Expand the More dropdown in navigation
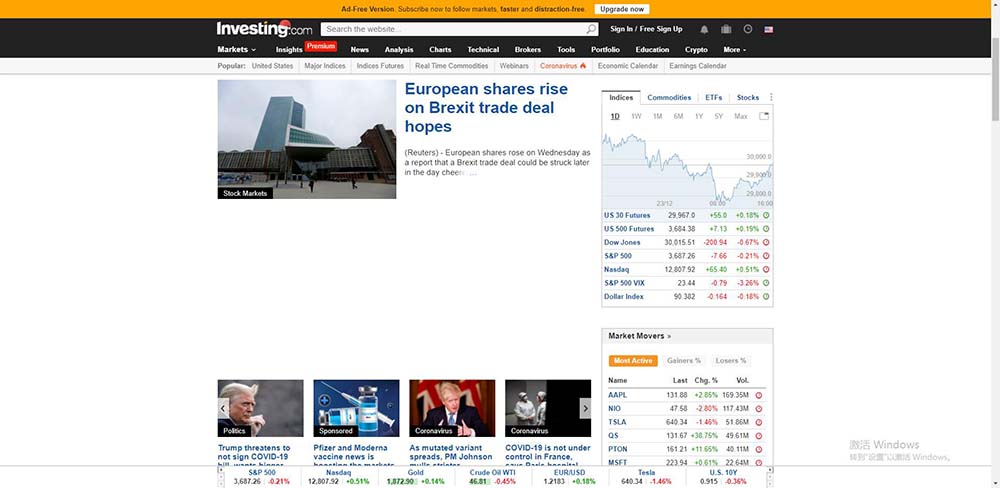This screenshot has width=1000, height=488. click(x=735, y=49)
